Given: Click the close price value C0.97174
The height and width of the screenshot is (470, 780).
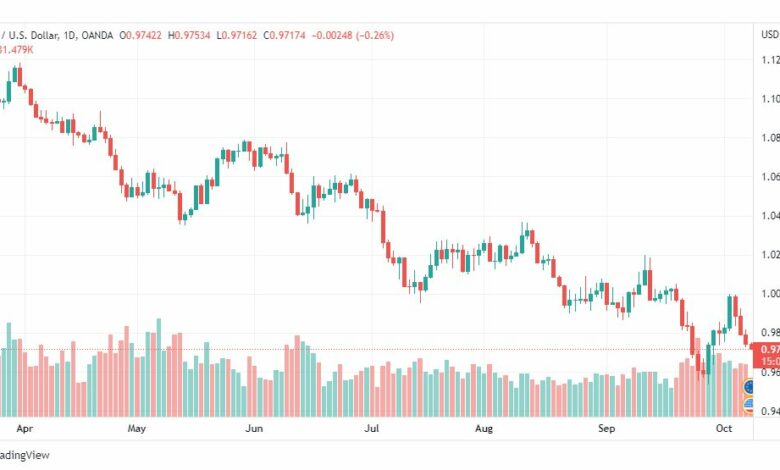Looking at the screenshot, I should (285, 35).
